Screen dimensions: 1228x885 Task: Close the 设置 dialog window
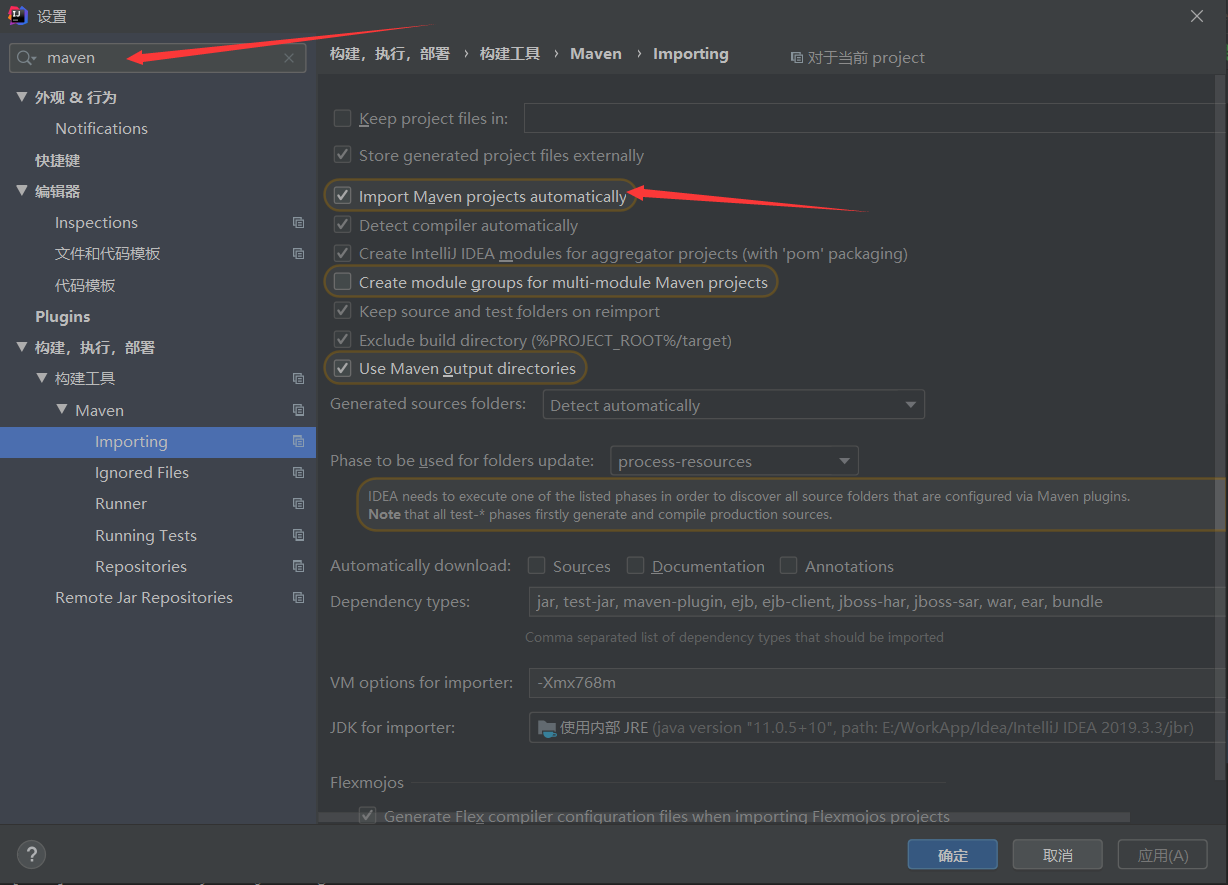tap(1197, 16)
